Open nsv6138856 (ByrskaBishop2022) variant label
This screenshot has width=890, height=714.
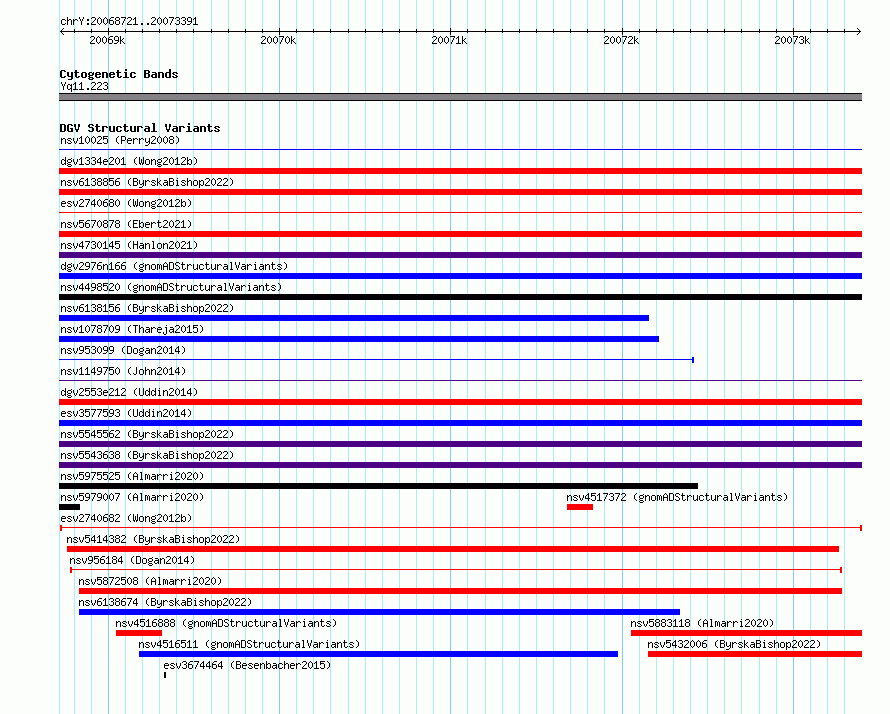[147, 182]
